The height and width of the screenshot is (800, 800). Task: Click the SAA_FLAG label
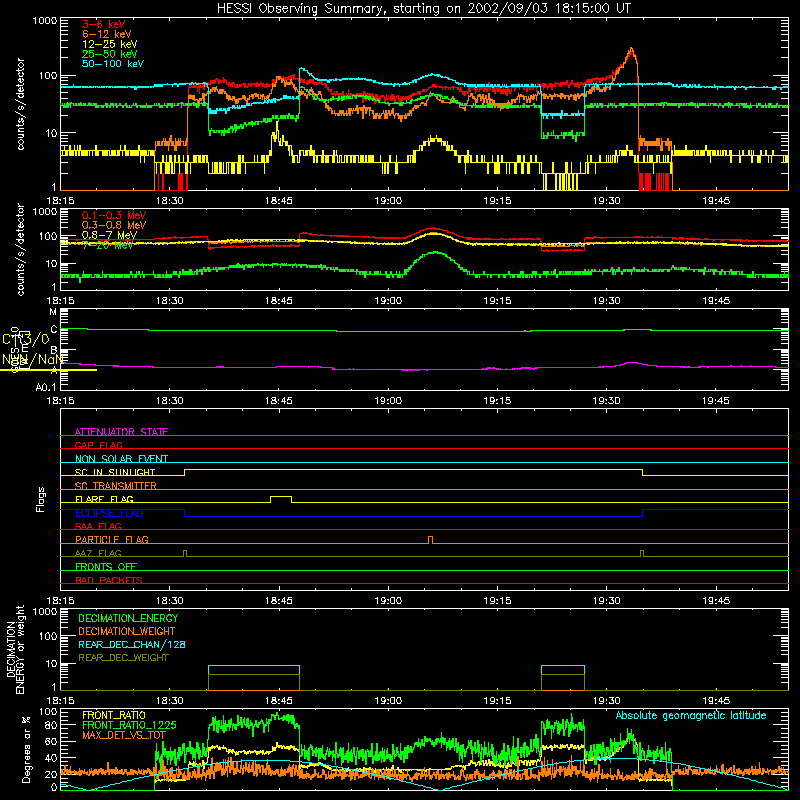click(x=98, y=526)
